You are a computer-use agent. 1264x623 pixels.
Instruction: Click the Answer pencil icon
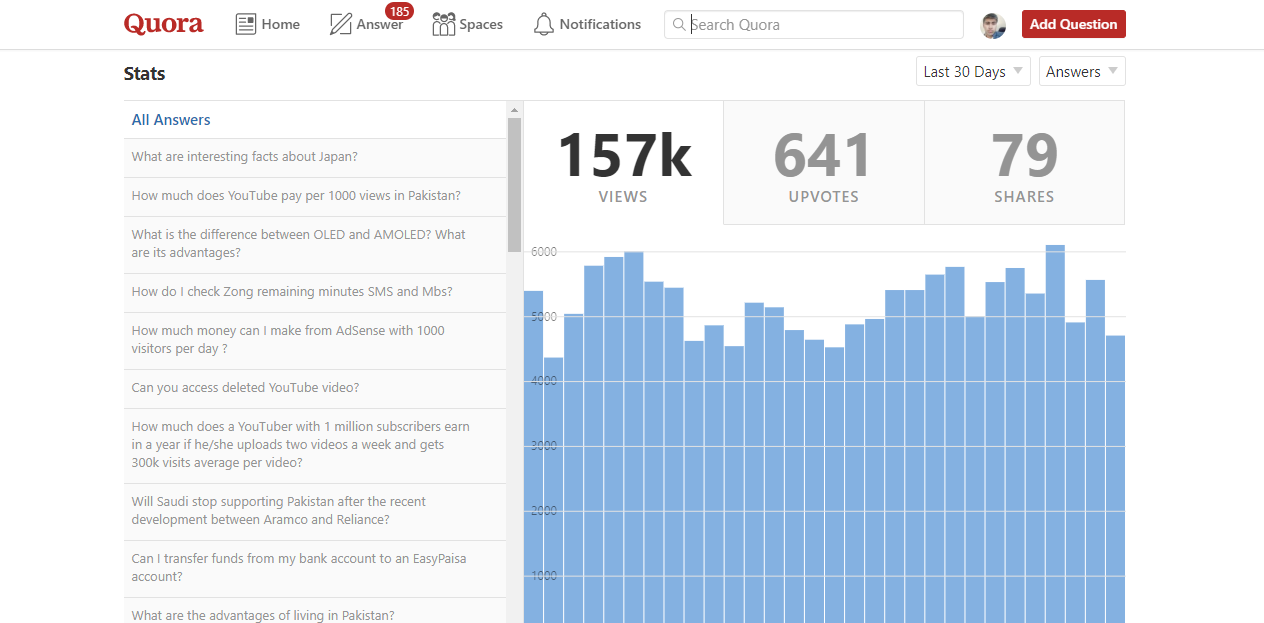[x=340, y=24]
